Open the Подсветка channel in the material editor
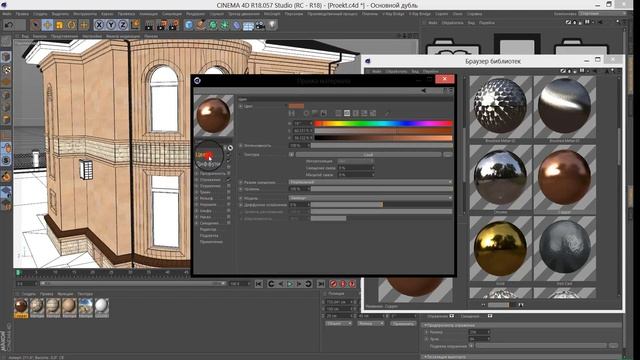Viewport: 640px width, 360px height. (x=209, y=236)
